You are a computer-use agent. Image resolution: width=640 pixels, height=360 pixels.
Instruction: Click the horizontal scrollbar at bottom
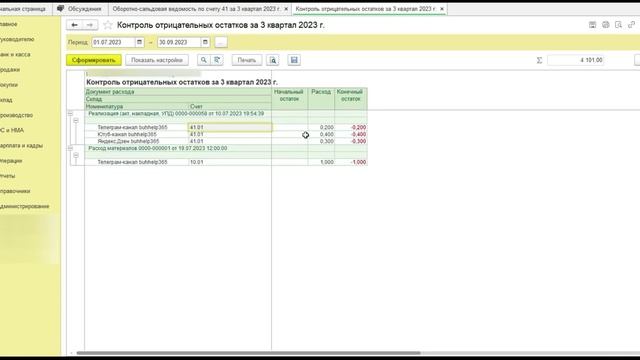tap(248, 353)
